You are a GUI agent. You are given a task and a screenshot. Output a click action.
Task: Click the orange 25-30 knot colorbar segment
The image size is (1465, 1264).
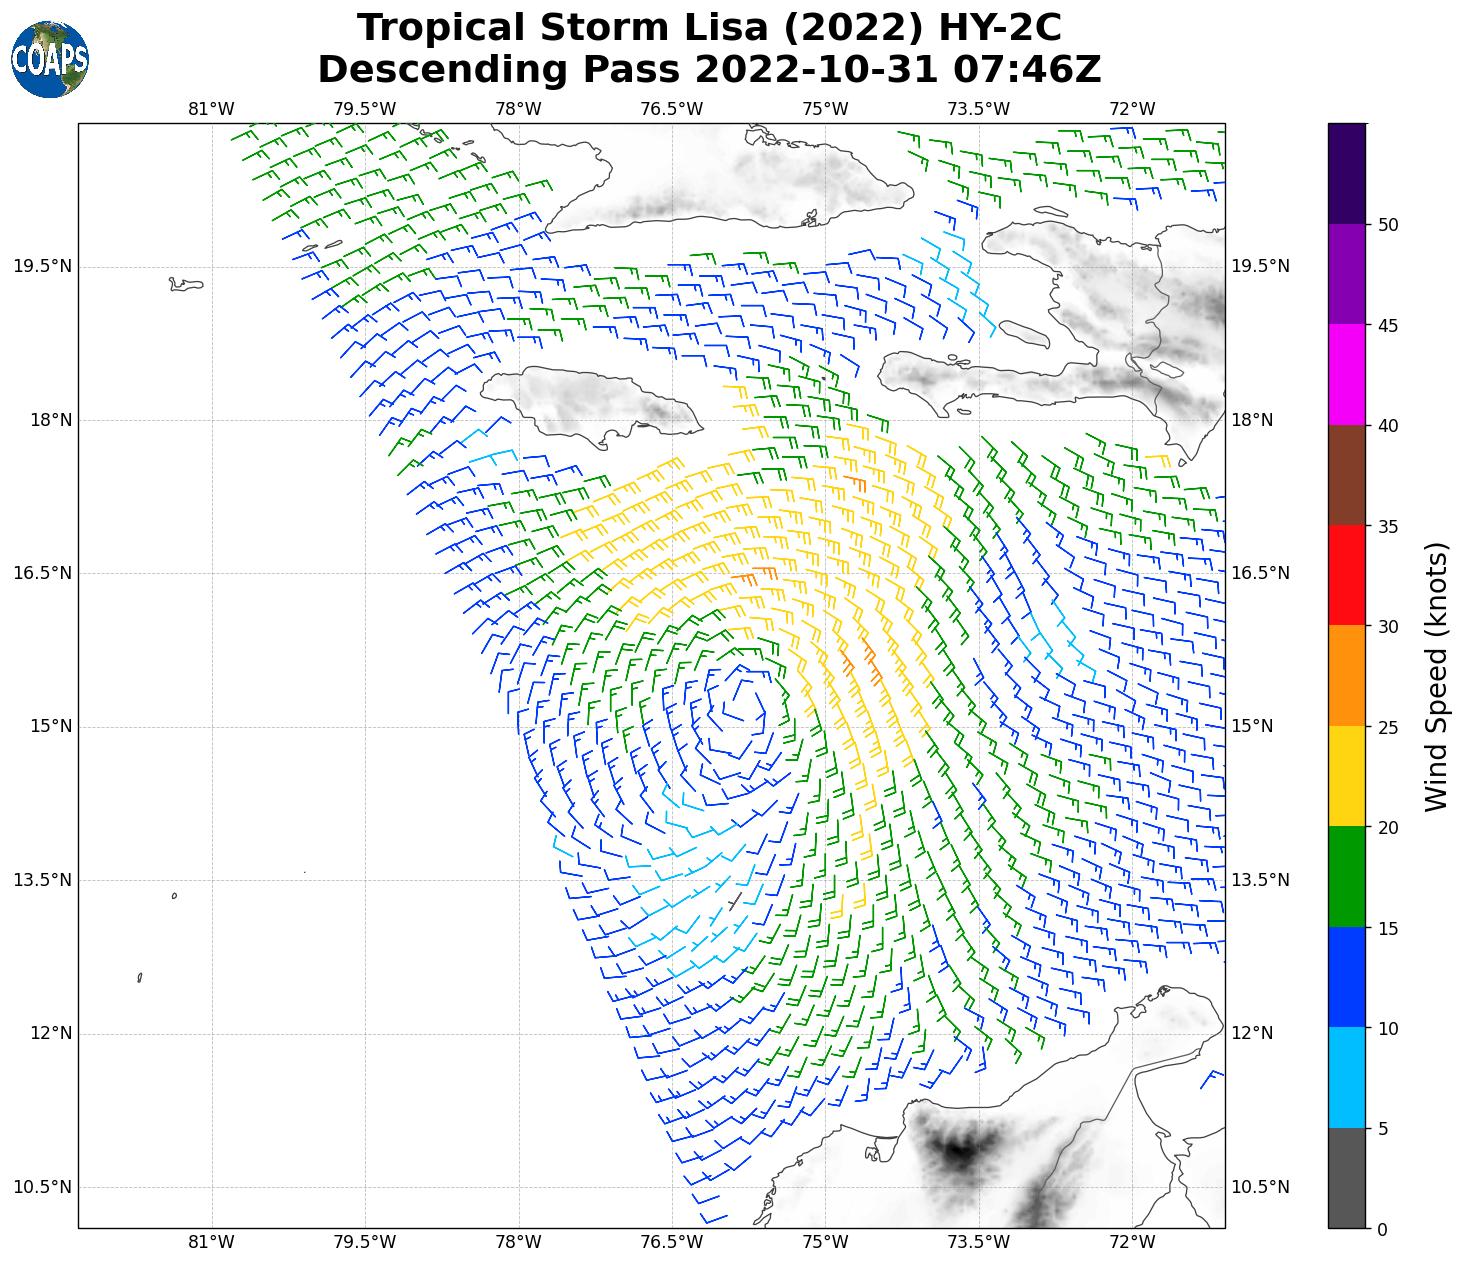click(x=1346, y=675)
